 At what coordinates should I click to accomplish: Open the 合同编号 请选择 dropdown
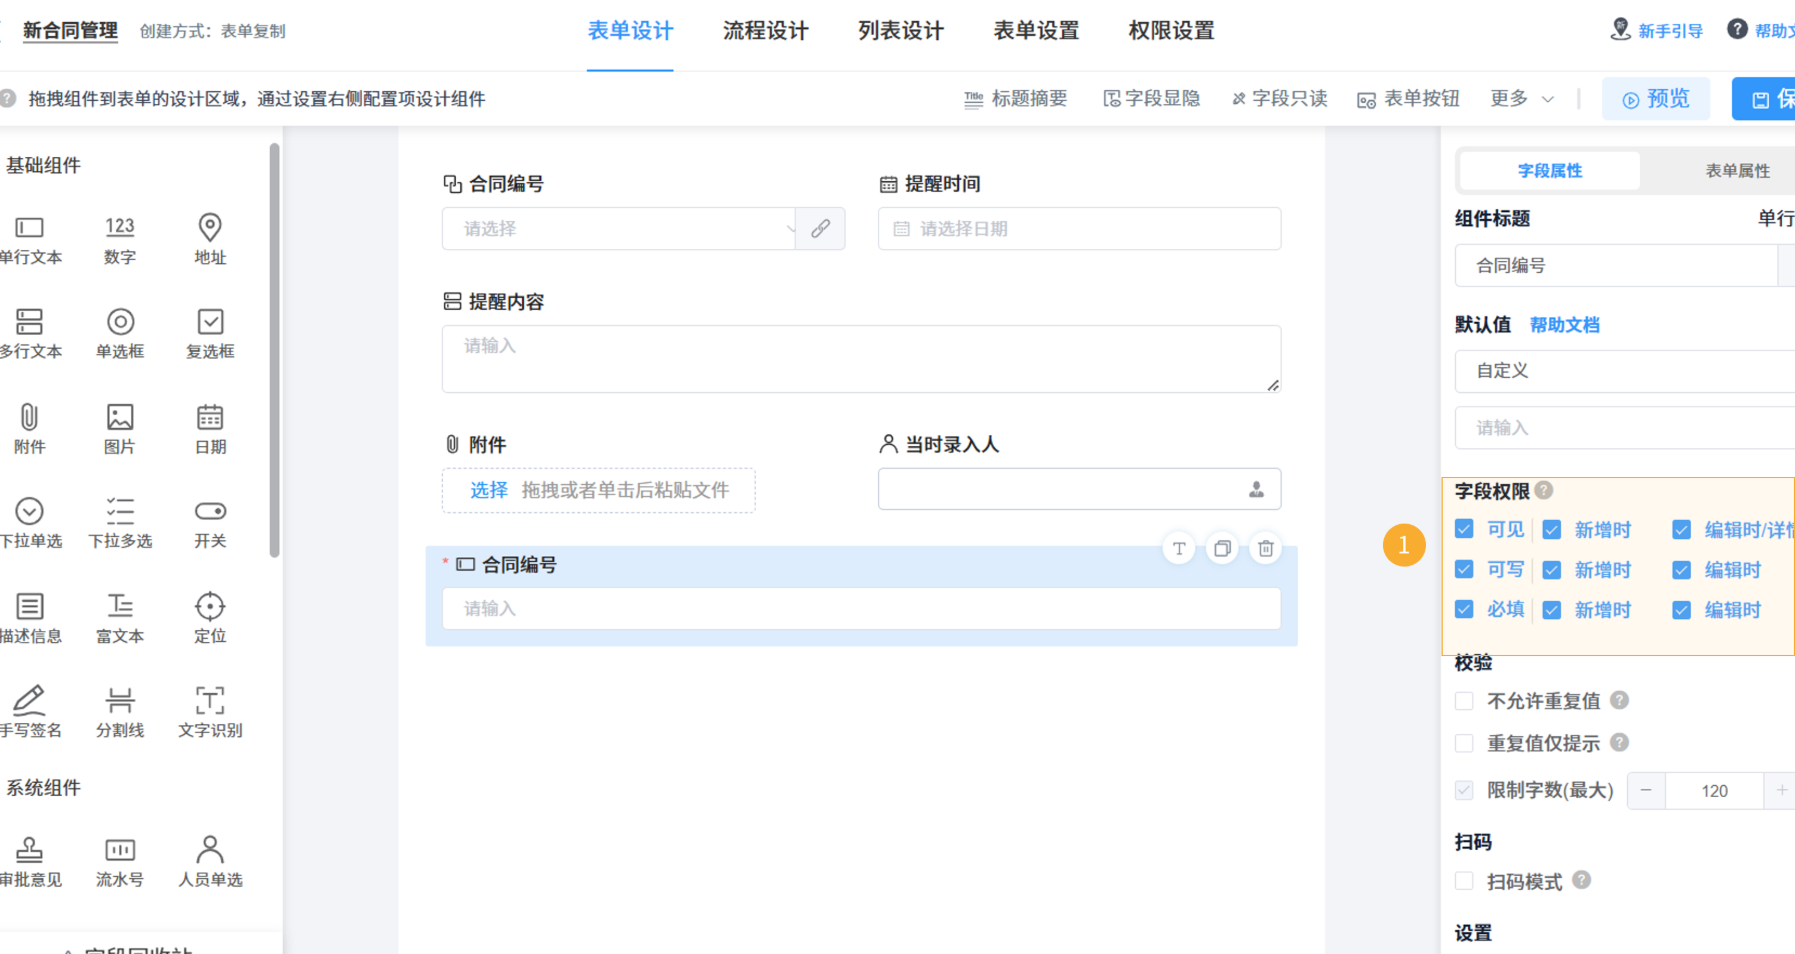tap(619, 229)
